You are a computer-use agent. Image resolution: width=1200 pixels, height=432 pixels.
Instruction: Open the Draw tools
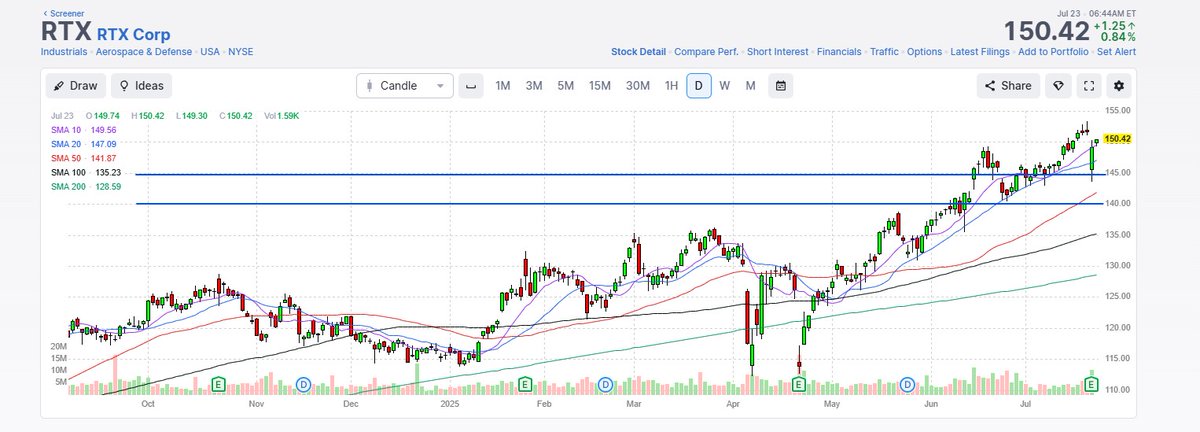point(76,86)
